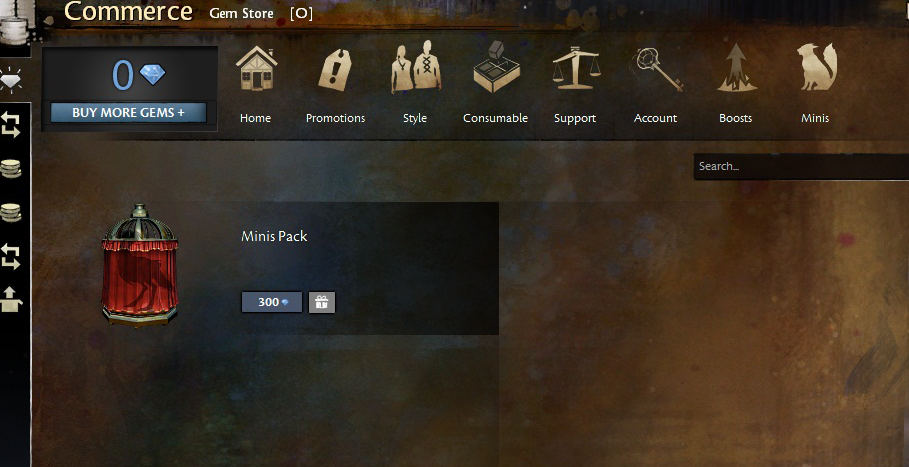
Task: Open the Consumable box icon
Action: coord(496,67)
